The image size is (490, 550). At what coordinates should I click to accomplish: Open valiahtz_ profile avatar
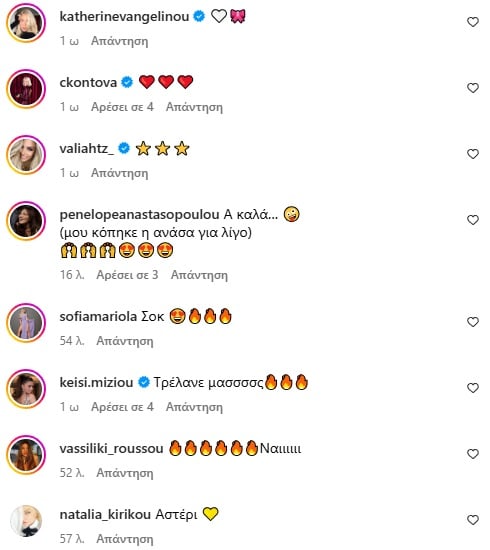pos(26,155)
